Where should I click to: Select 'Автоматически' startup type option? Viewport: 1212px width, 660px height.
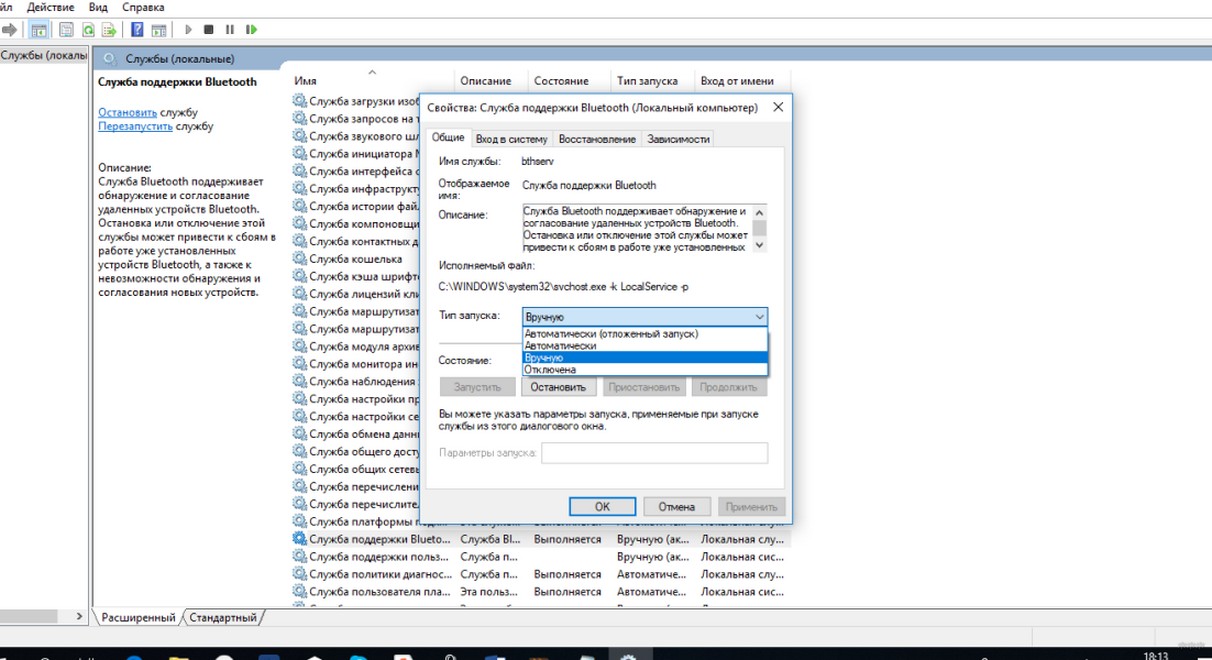pyautogui.click(x=560, y=346)
